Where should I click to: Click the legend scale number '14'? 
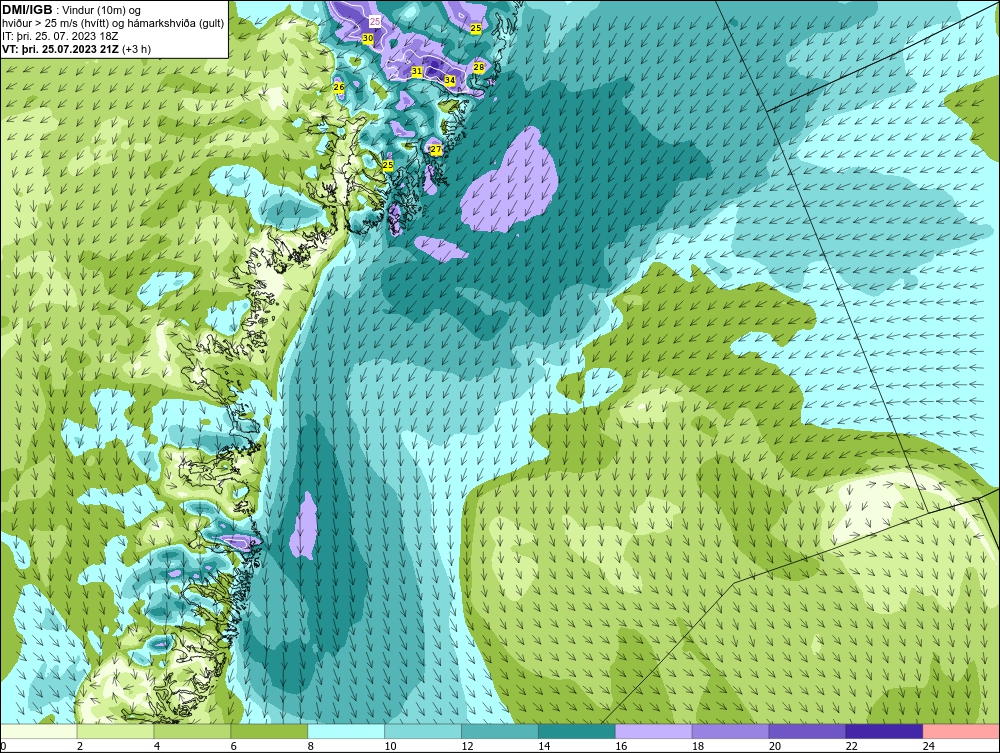pos(544,746)
